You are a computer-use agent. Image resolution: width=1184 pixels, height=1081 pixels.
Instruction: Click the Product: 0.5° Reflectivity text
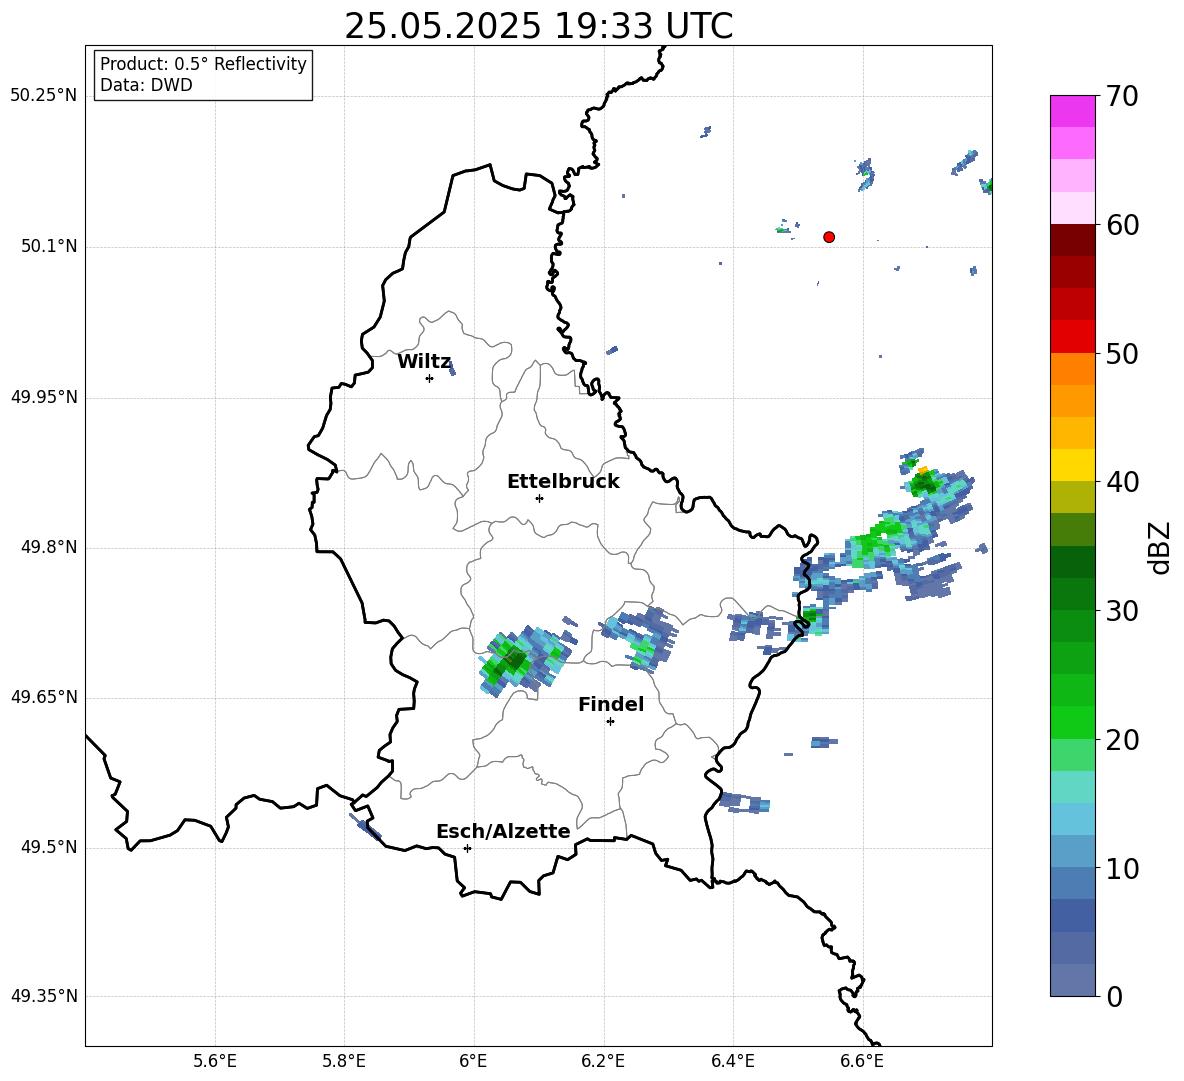tap(203, 64)
